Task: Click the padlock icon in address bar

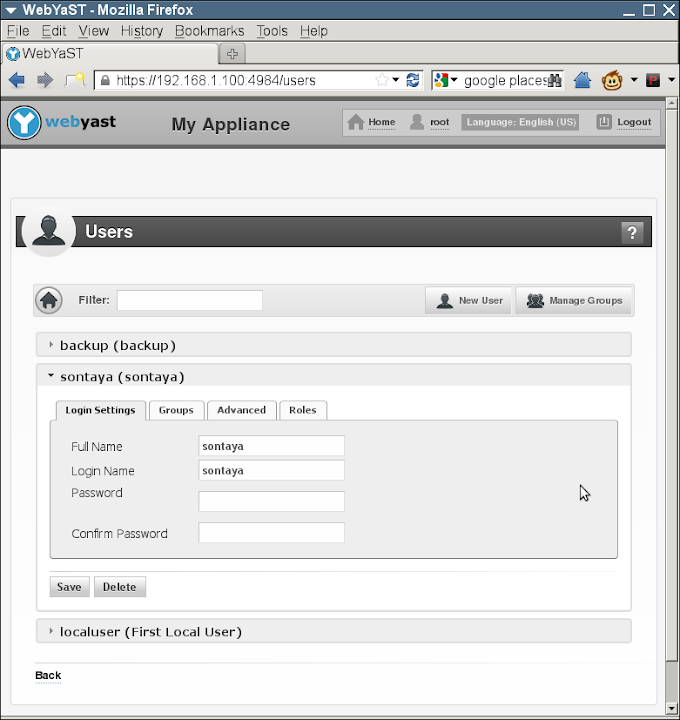Action: click(x=105, y=80)
